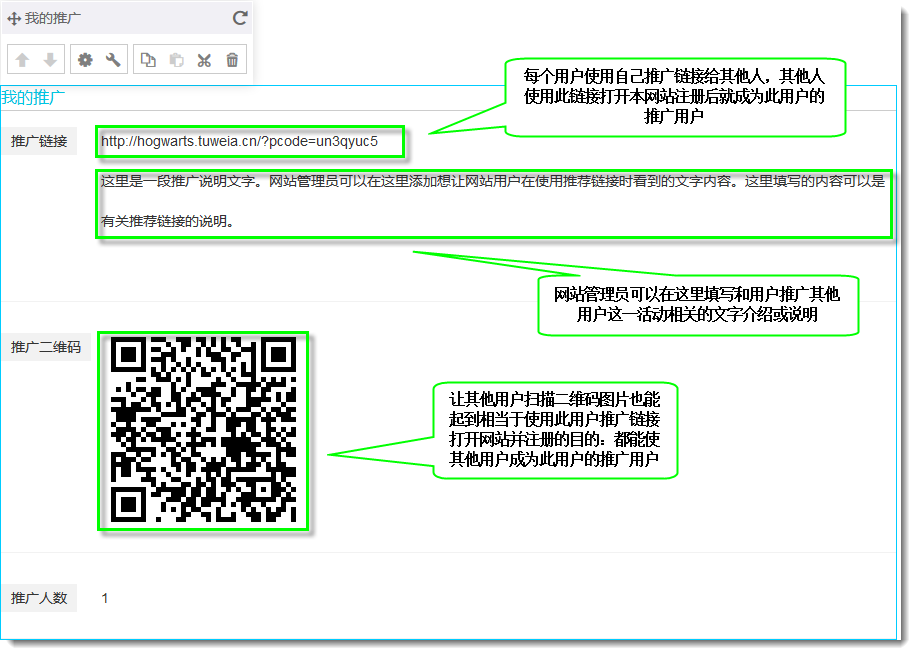Click the promotion count value 1
916x655 pixels.
[x=105, y=598]
